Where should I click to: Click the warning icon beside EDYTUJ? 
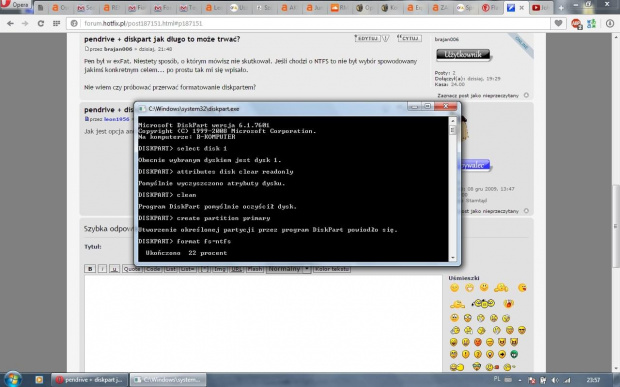(386, 38)
